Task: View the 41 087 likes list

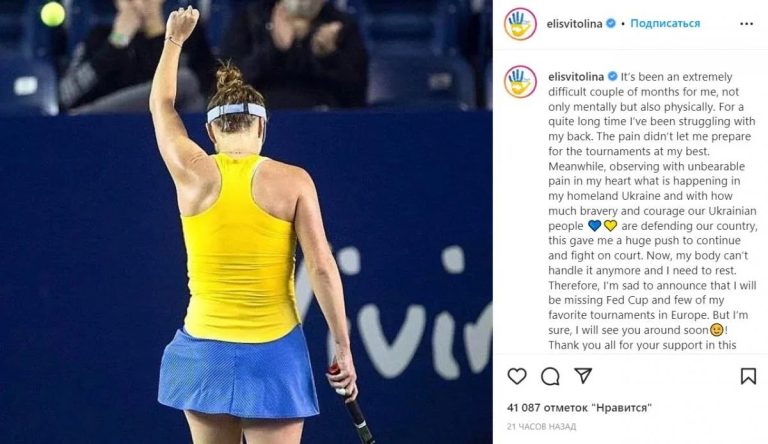Action: [x=580, y=407]
